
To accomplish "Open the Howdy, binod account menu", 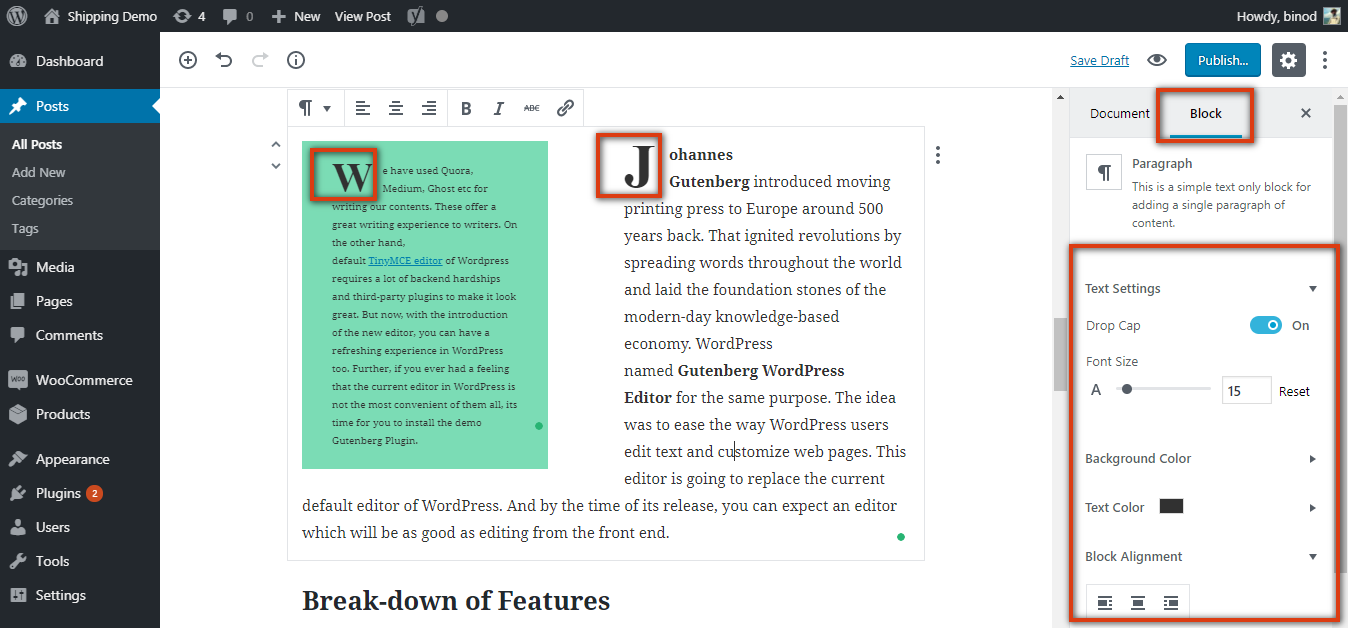I will point(1288,16).
